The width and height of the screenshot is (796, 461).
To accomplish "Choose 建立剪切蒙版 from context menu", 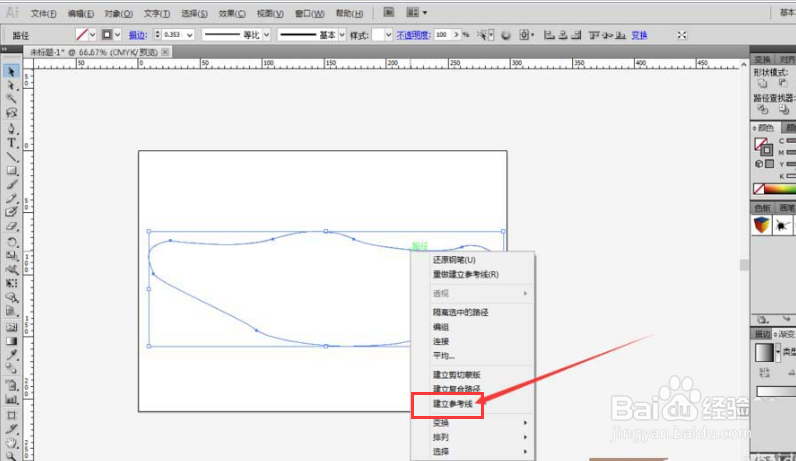I will click(456, 375).
